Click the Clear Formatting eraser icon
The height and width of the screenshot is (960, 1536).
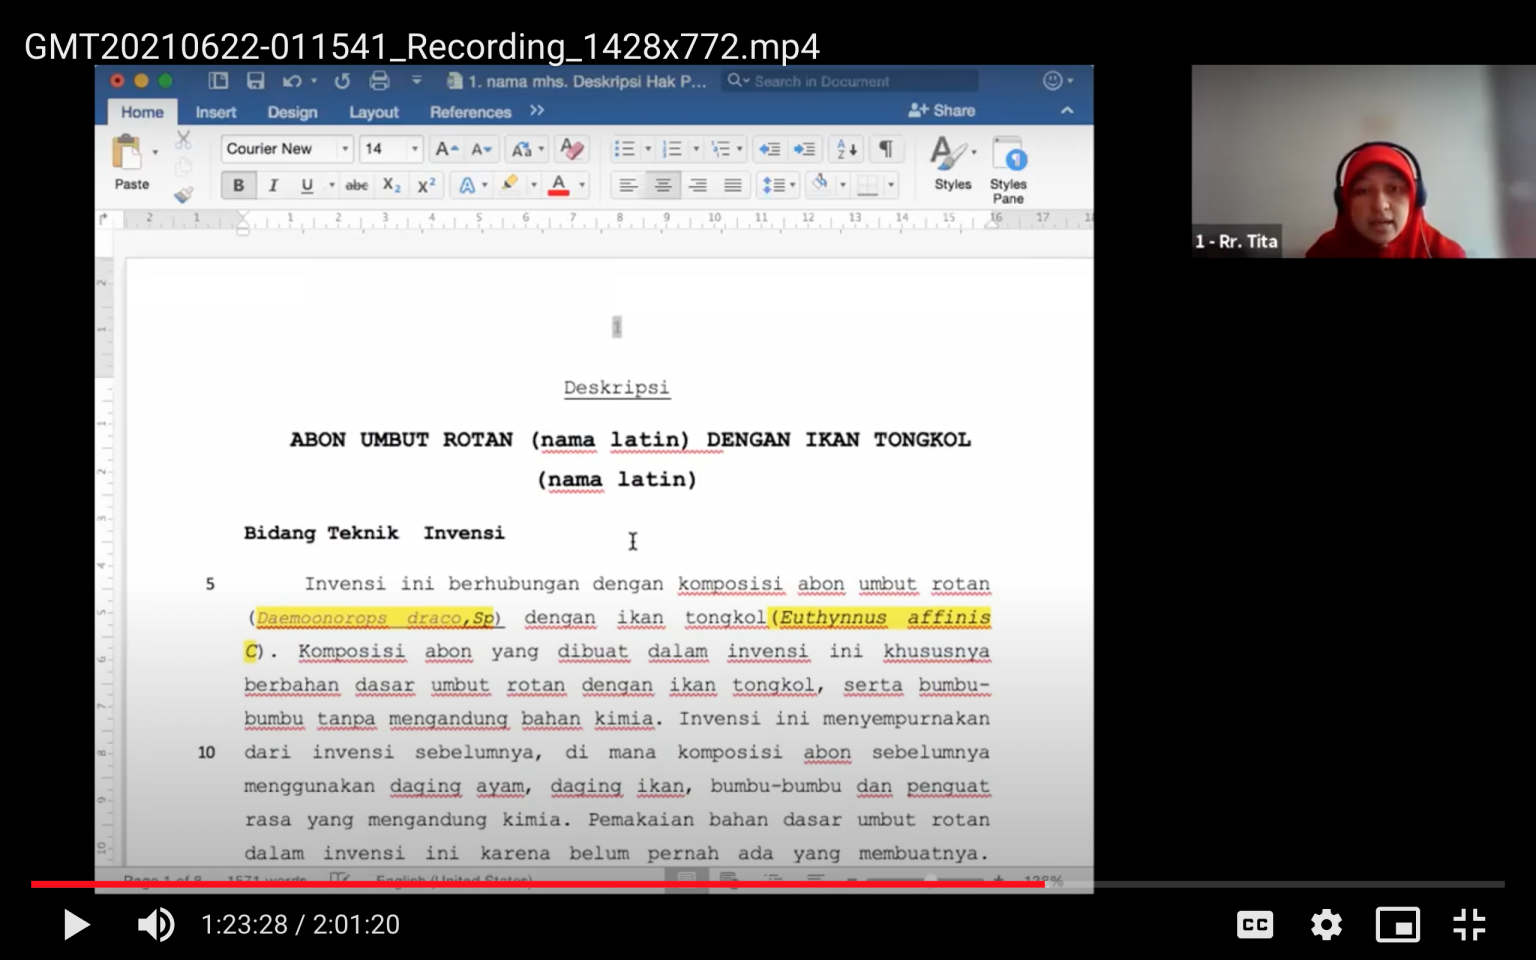572,149
